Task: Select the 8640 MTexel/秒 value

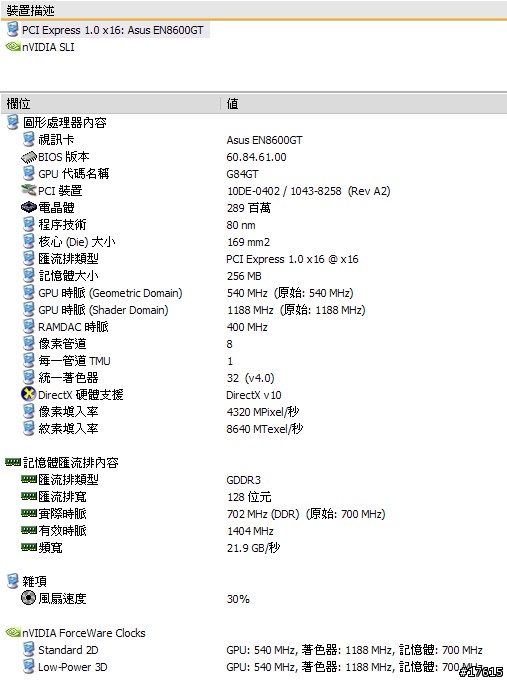Action: coord(265,428)
